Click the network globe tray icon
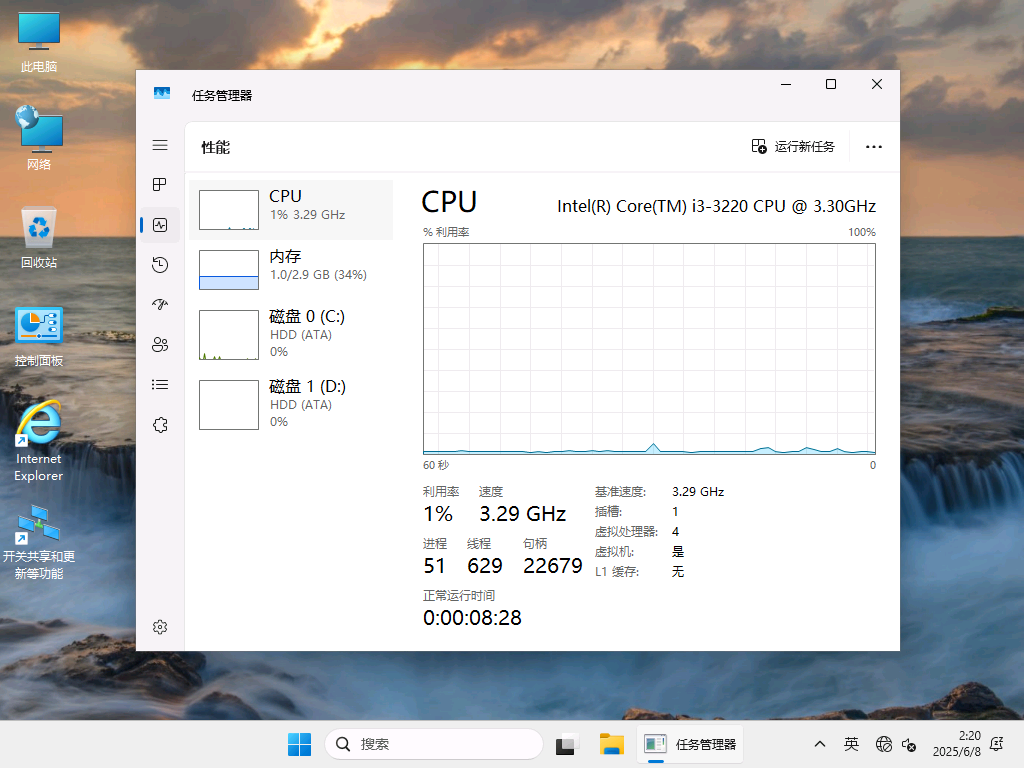Screen dimensions: 1024x768 [x=884, y=744]
